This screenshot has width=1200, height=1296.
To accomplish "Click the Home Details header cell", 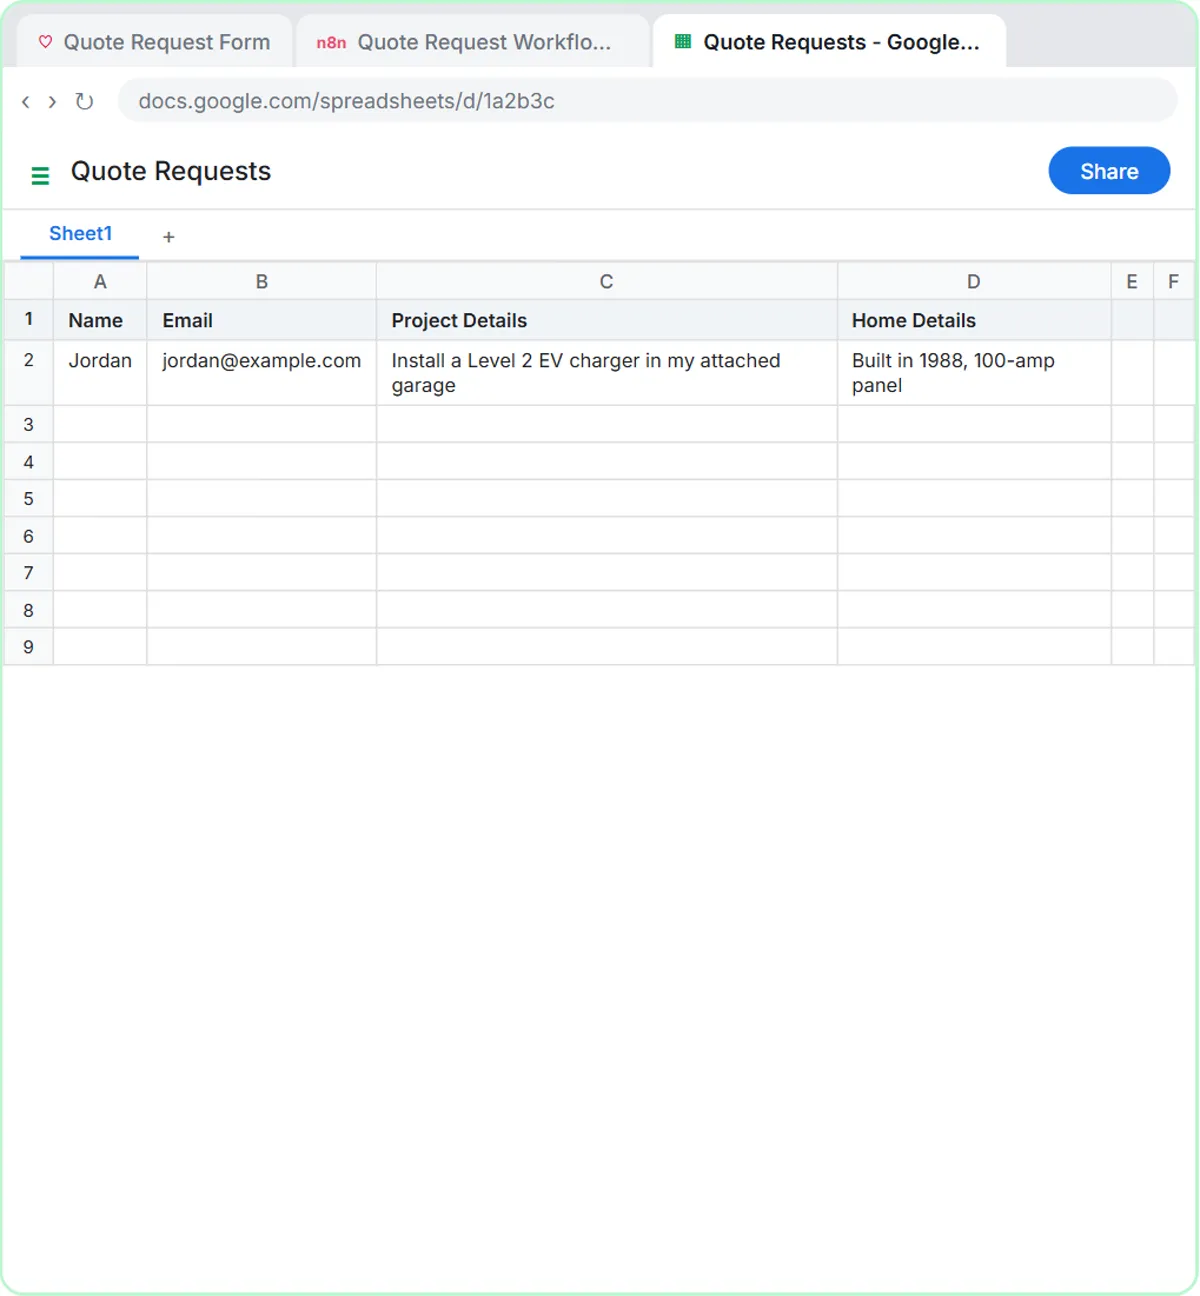I will [974, 320].
